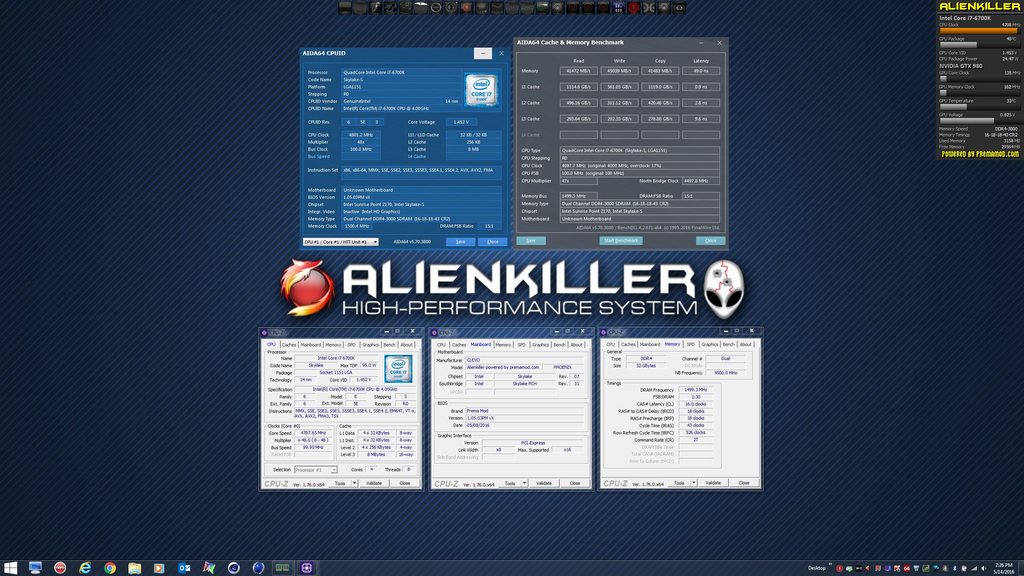Open File Explorer from the taskbar
1024x576 pixels.
135,568
